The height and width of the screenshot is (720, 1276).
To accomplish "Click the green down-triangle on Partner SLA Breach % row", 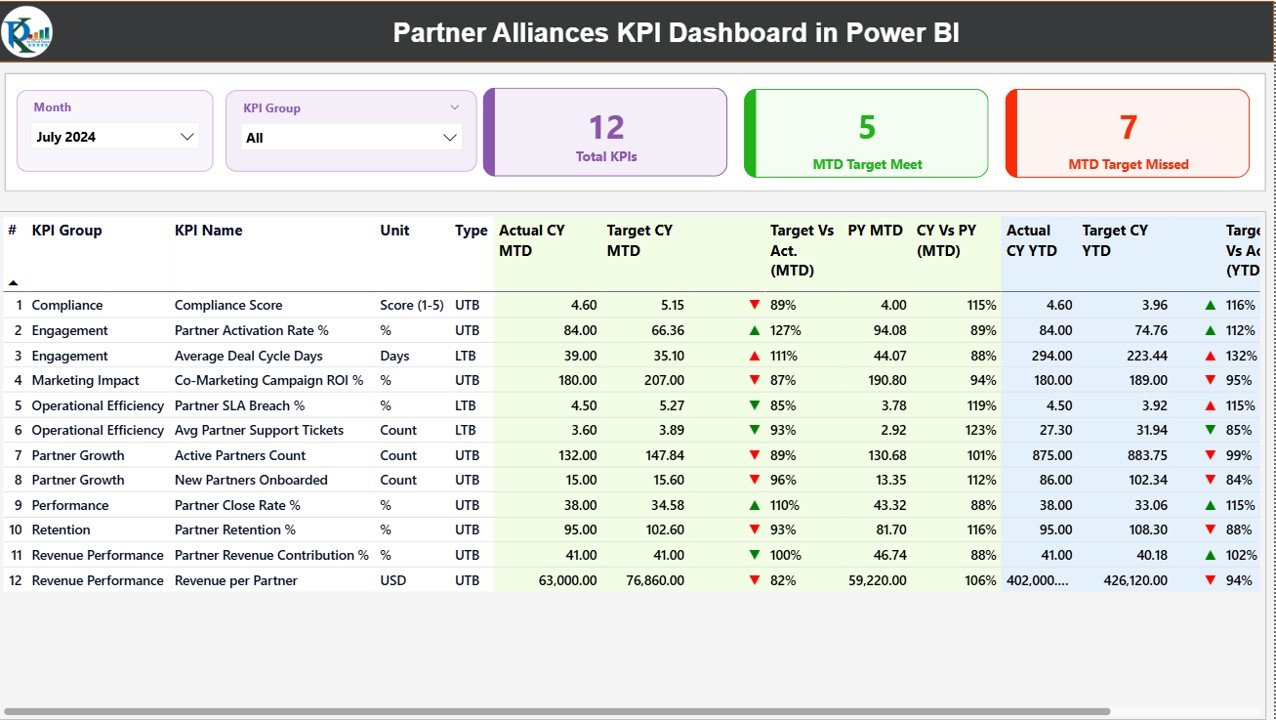I will [x=755, y=405].
